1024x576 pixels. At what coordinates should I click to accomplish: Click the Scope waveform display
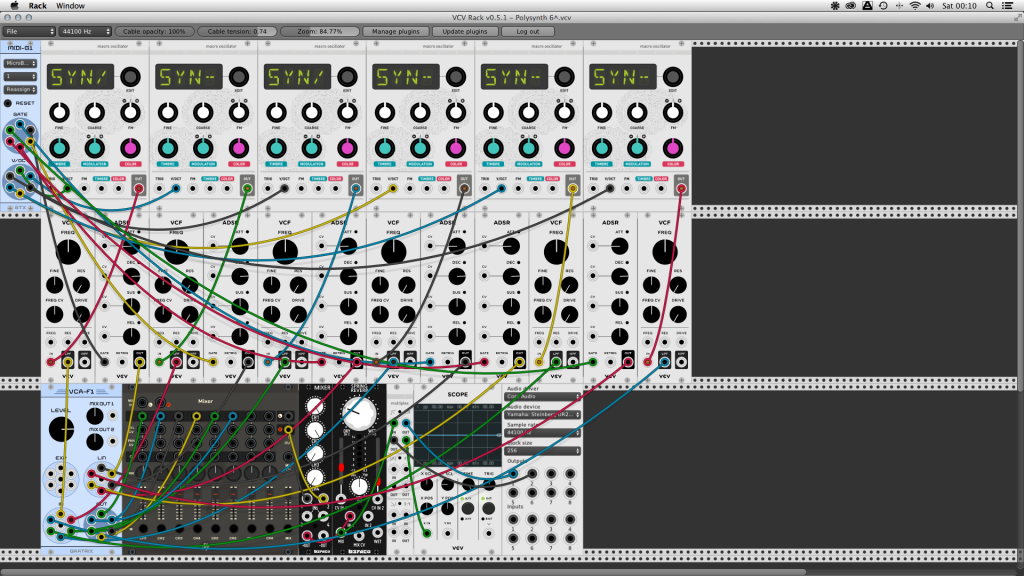[458, 436]
